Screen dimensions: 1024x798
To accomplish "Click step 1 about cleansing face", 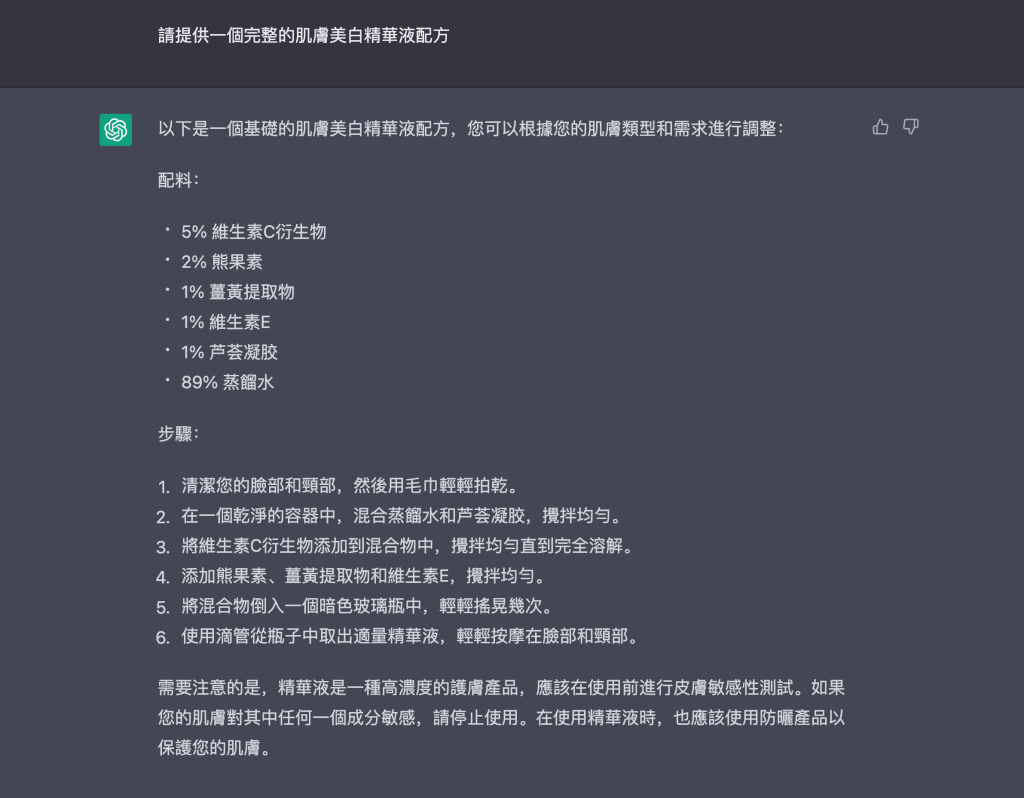I will 349,487.
